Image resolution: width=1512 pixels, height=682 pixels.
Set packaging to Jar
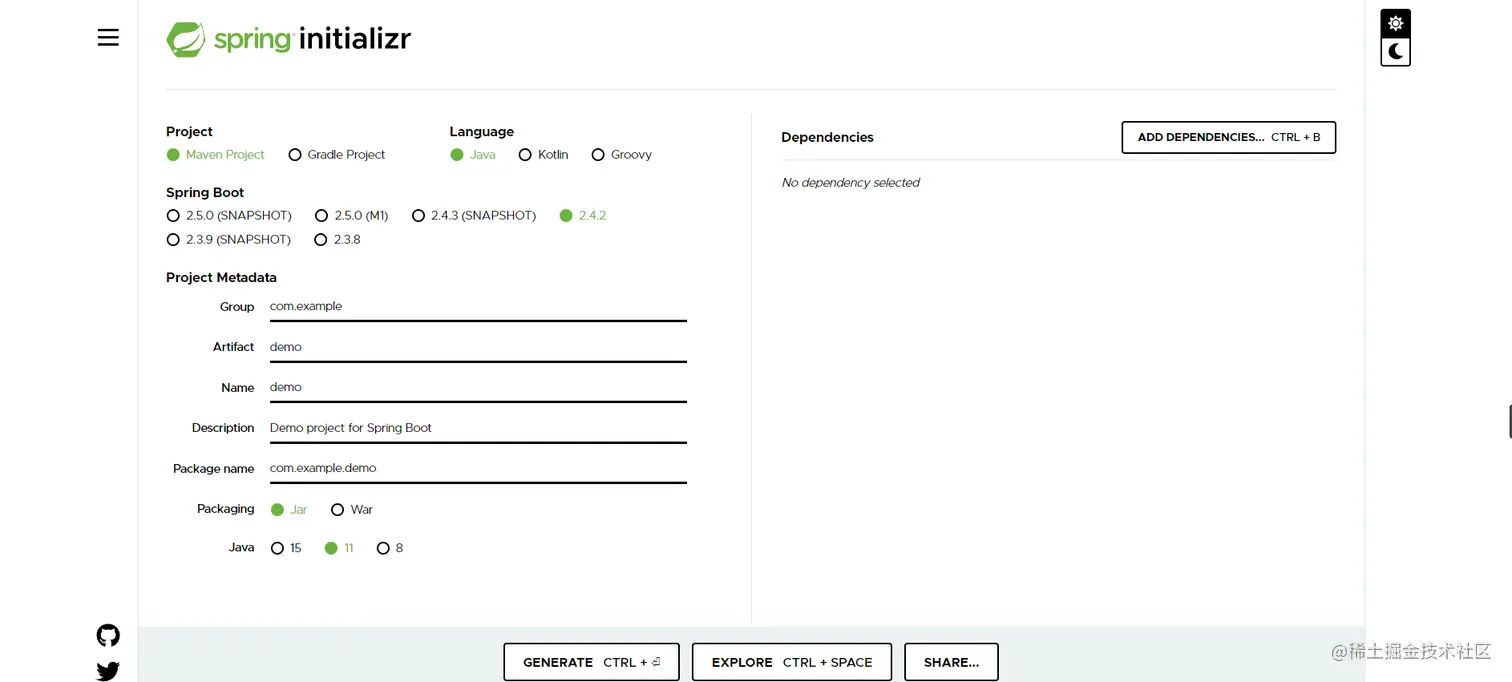tap(289, 510)
